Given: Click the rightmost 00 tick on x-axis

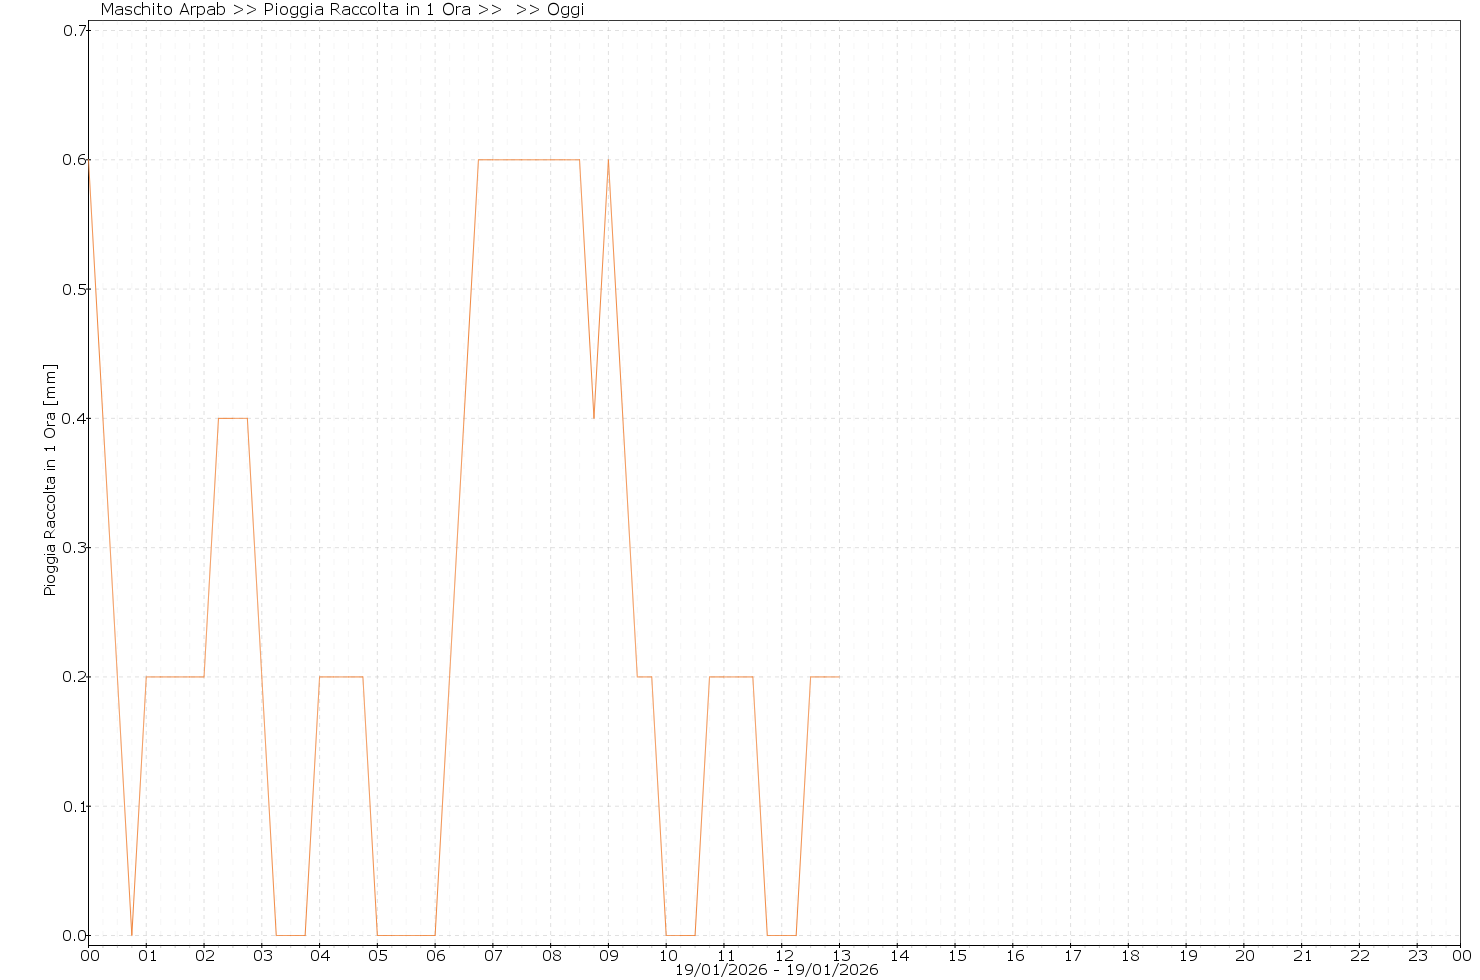Looking at the screenshot, I should pyautogui.click(x=1461, y=956).
